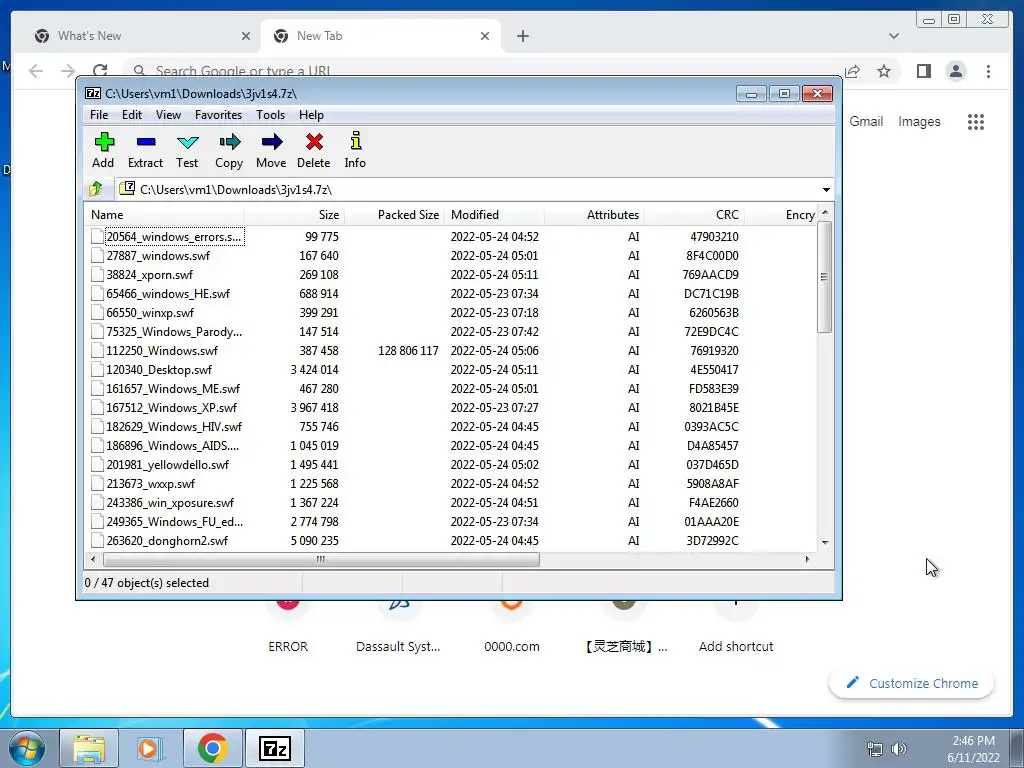This screenshot has width=1024, height=768.
Task: Open the Favorites menu
Action: pos(218,115)
